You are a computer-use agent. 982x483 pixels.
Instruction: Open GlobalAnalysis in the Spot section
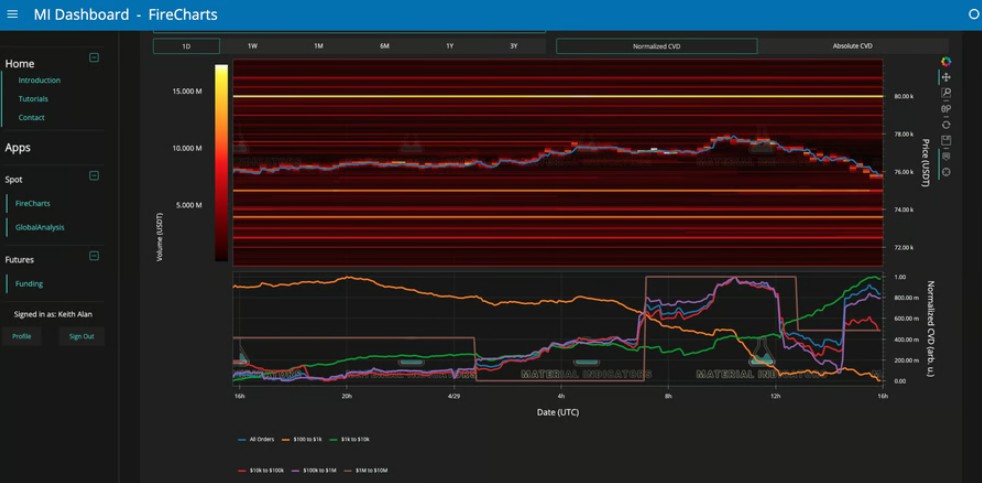(39, 227)
